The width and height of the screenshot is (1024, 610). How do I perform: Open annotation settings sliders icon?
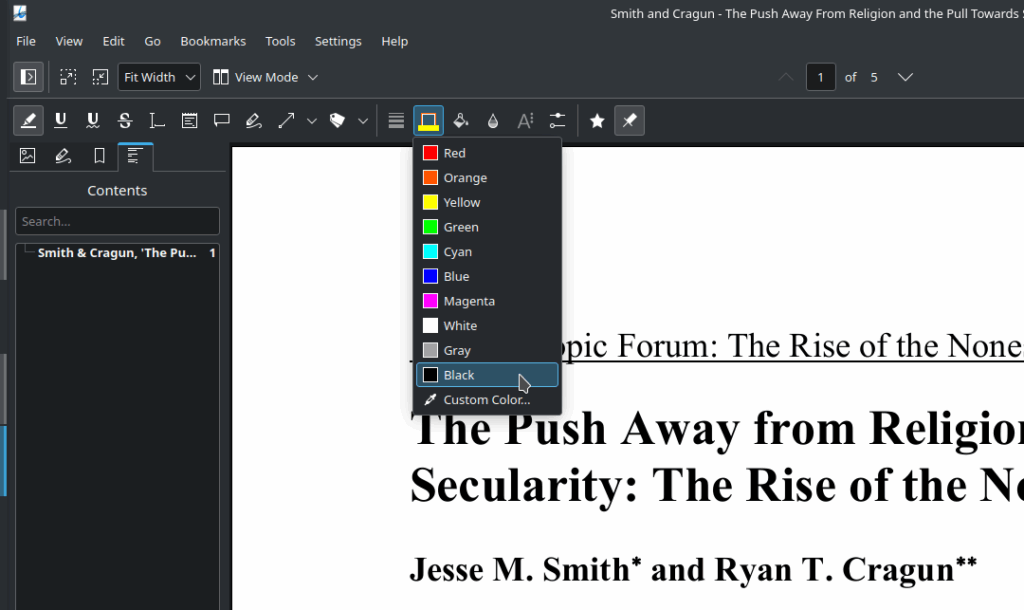coord(557,121)
